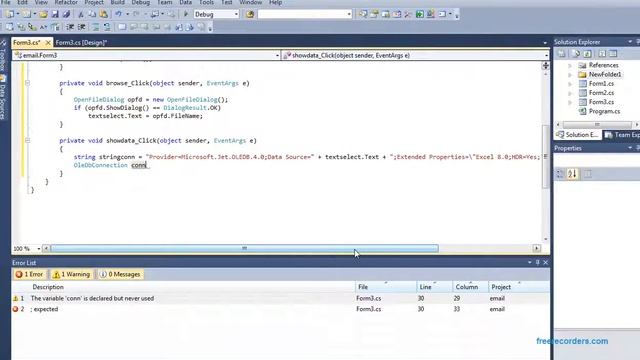Close the Form3.cs editor tab

[48, 42]
